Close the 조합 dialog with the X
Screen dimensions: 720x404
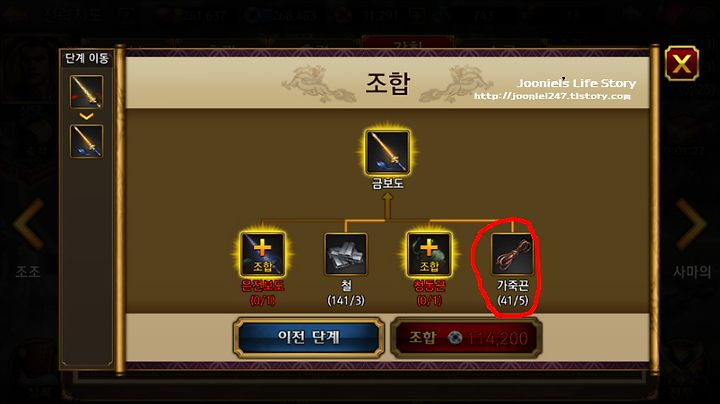point(682,63)
